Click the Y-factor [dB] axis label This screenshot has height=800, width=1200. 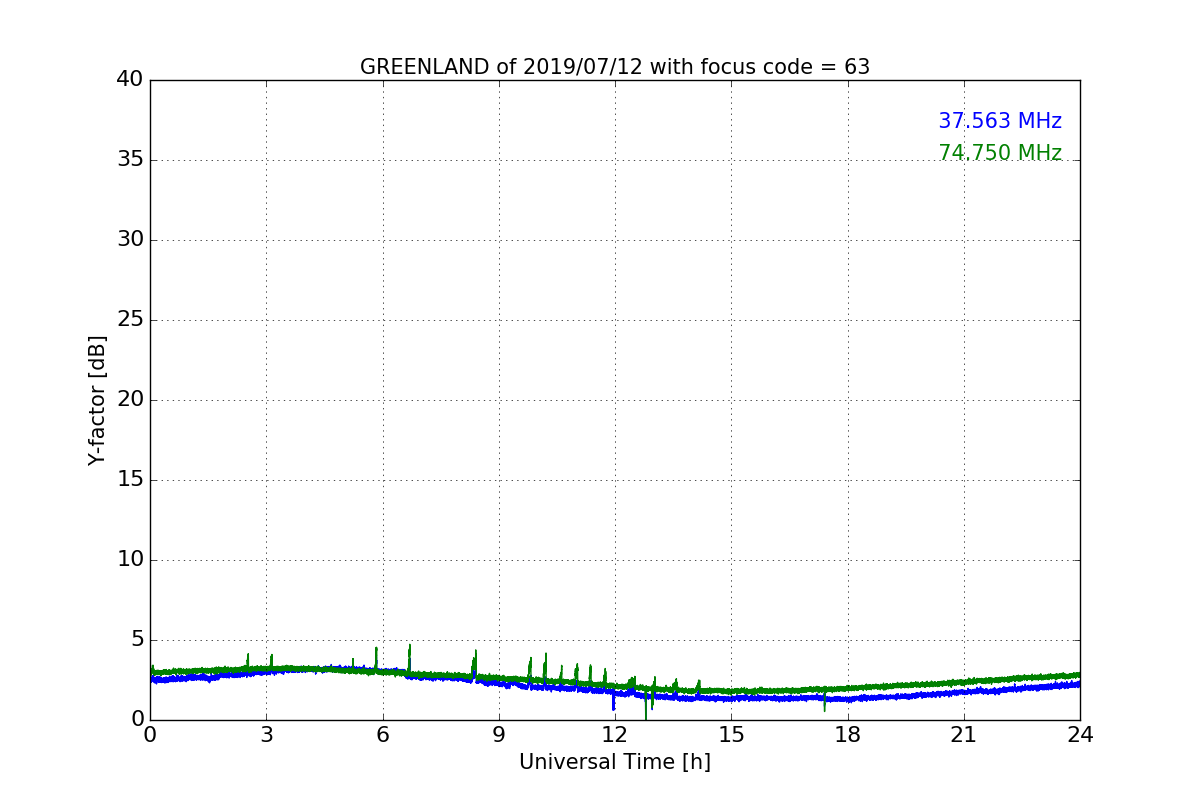pyautogui.click(x=97, y=400)
